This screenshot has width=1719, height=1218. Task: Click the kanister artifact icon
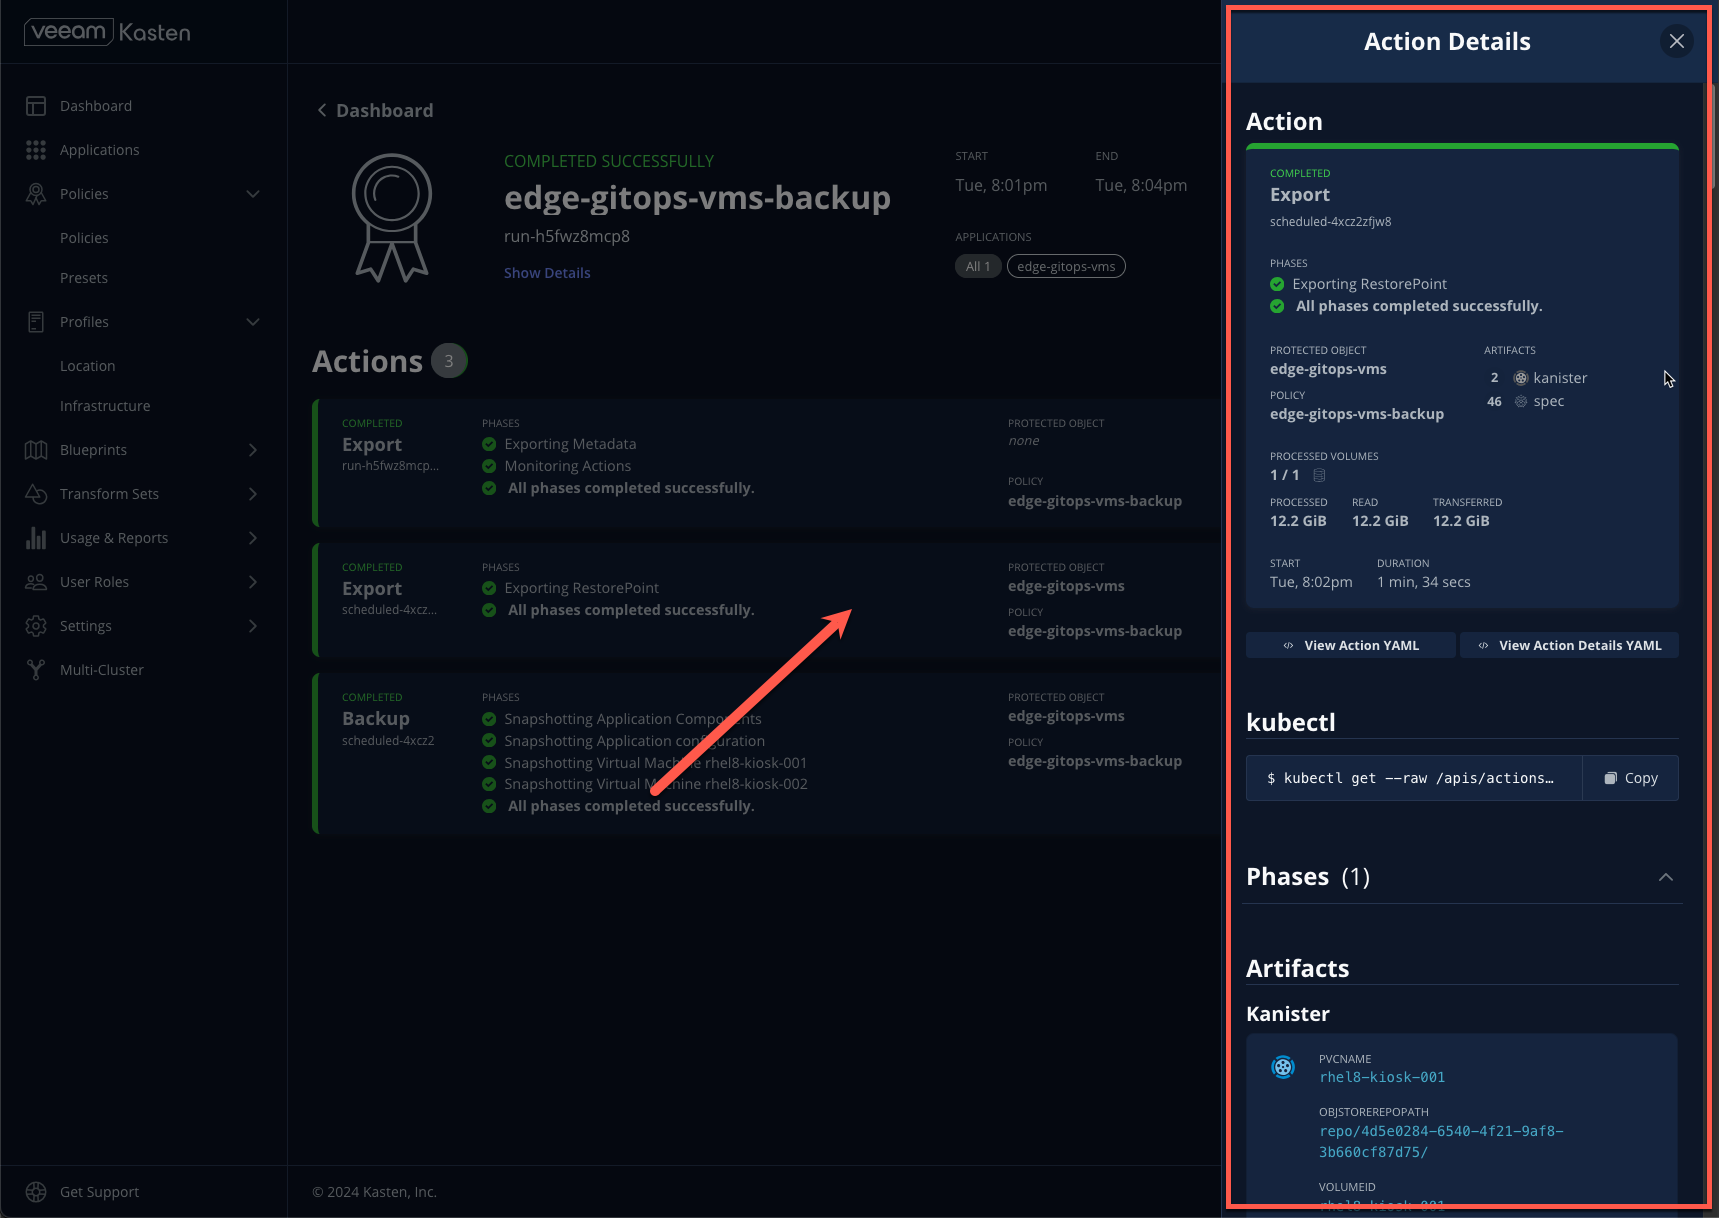[x=1521, y=378]
